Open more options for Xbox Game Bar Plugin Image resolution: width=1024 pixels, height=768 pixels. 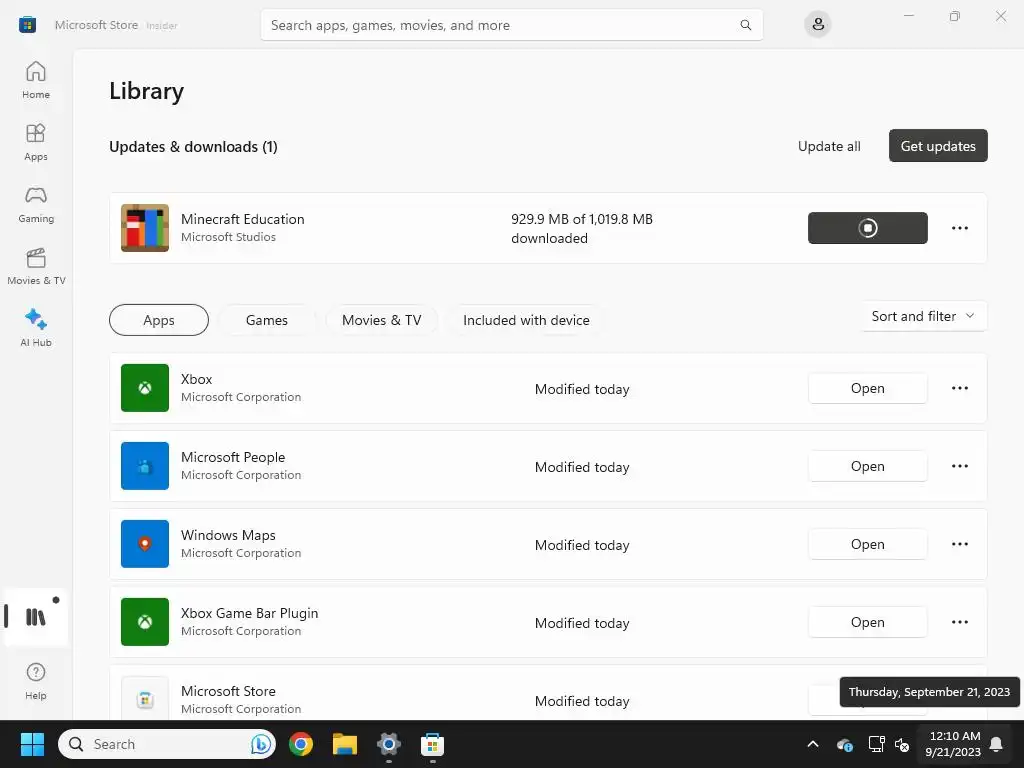tap(959, 622)
